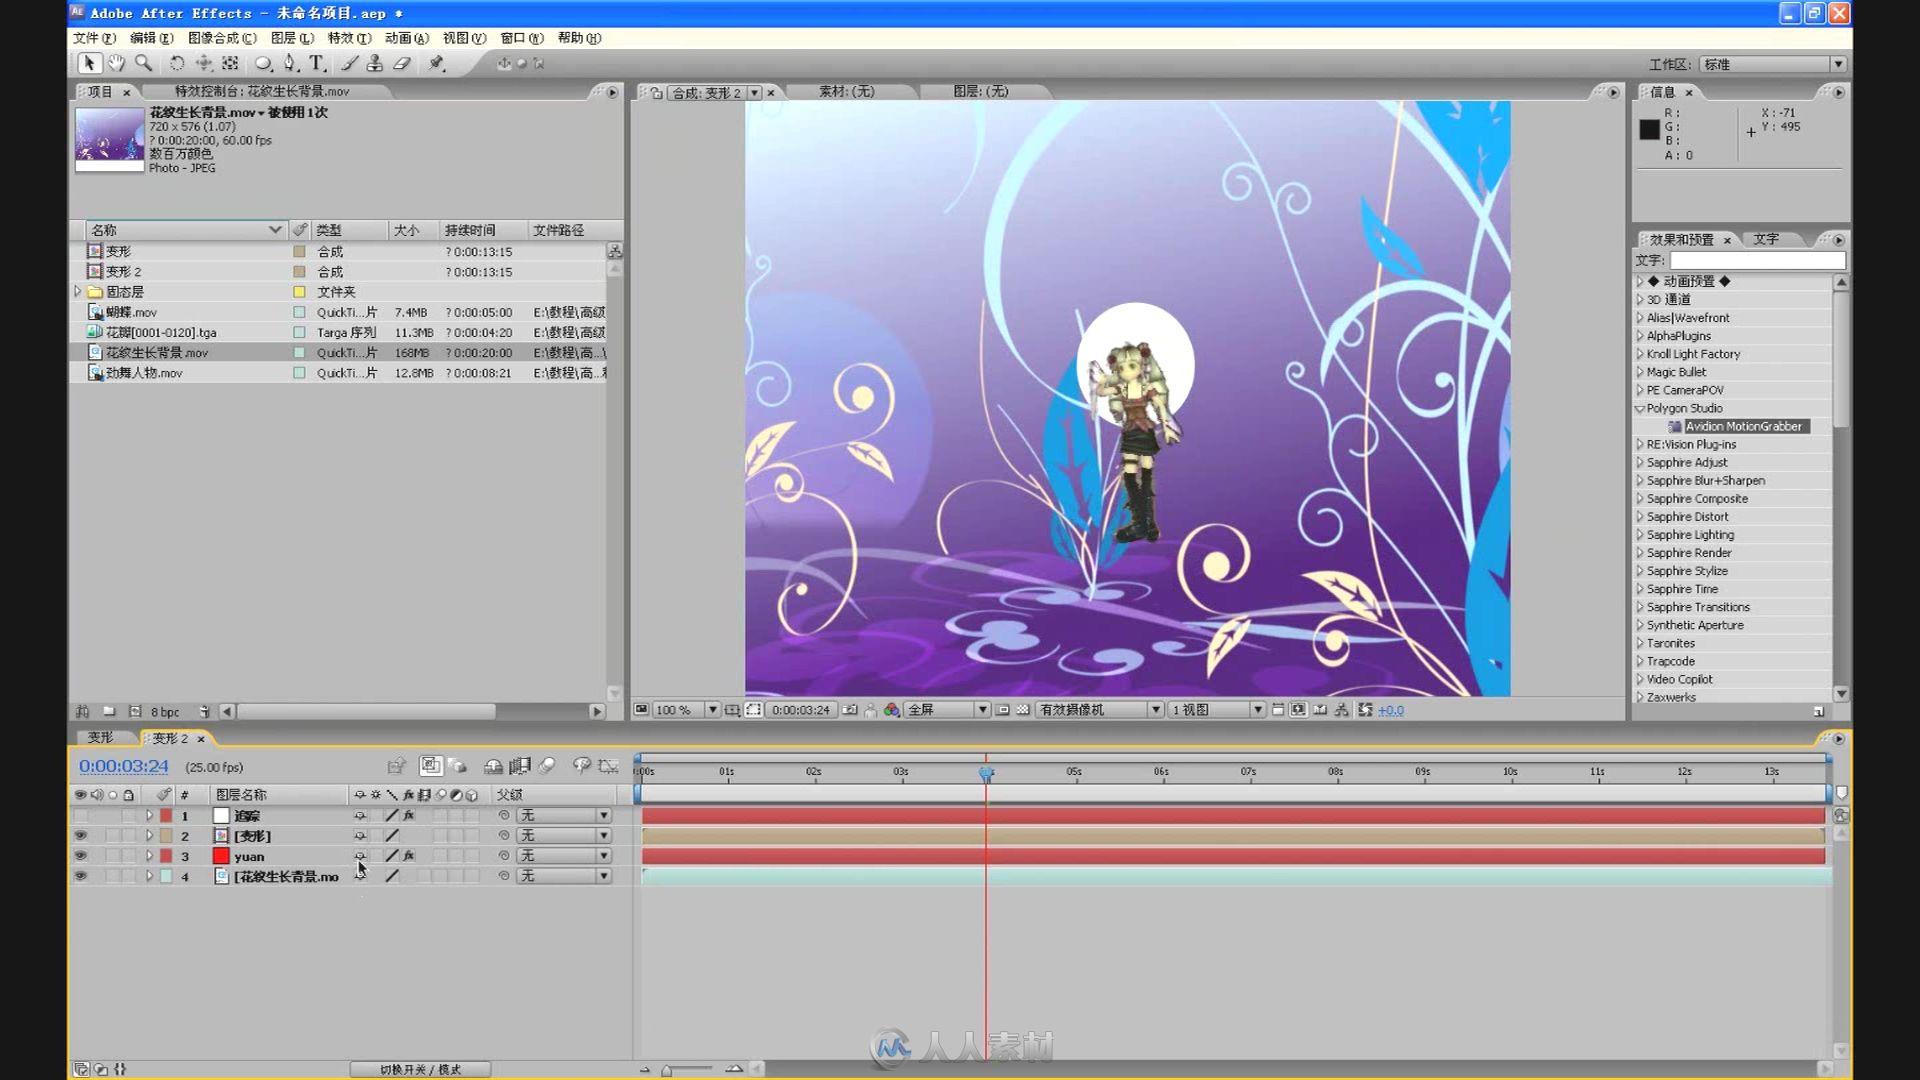Toggle quality switch on [变形] layer
Image resolution: width=1920 pixels, height=1080 pixels.
tap(392, 836)
